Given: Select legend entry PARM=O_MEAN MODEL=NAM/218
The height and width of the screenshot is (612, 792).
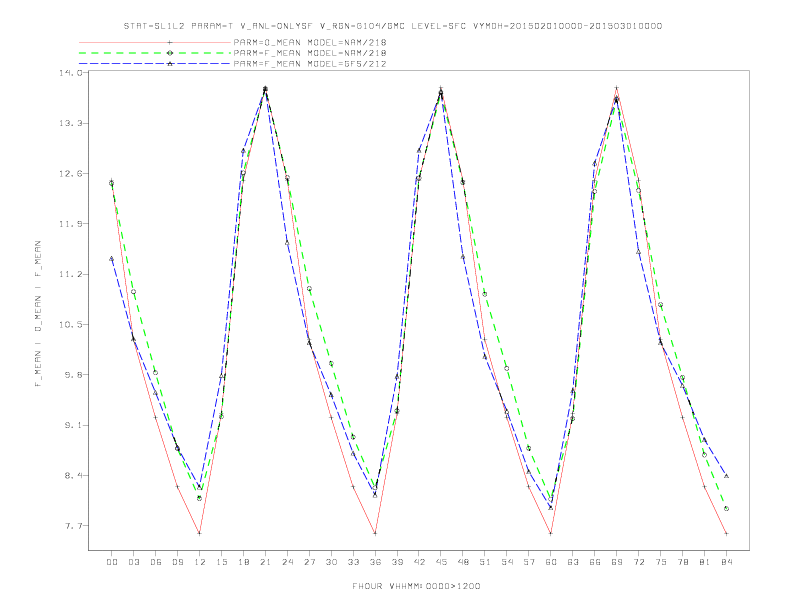Looking at the screenshot, I should [x=310, y=42].
